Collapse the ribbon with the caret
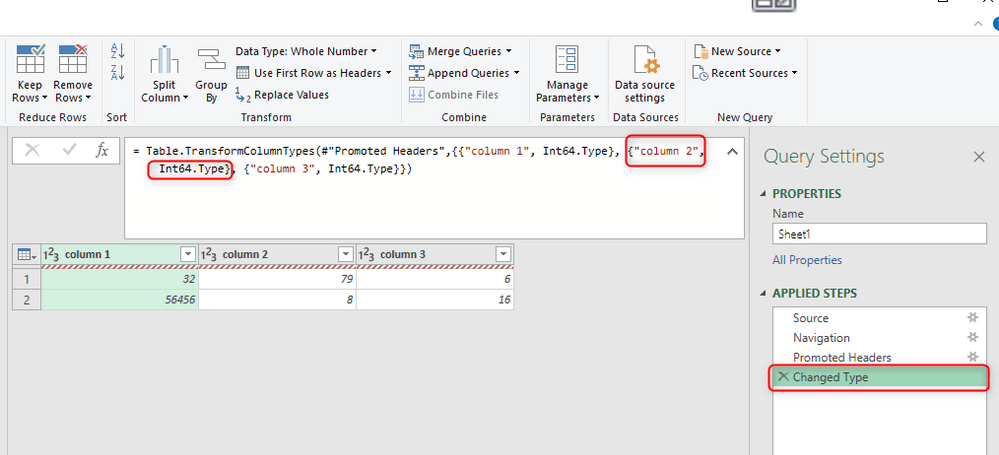Viewport: 999px width, 455px height. 979,24
